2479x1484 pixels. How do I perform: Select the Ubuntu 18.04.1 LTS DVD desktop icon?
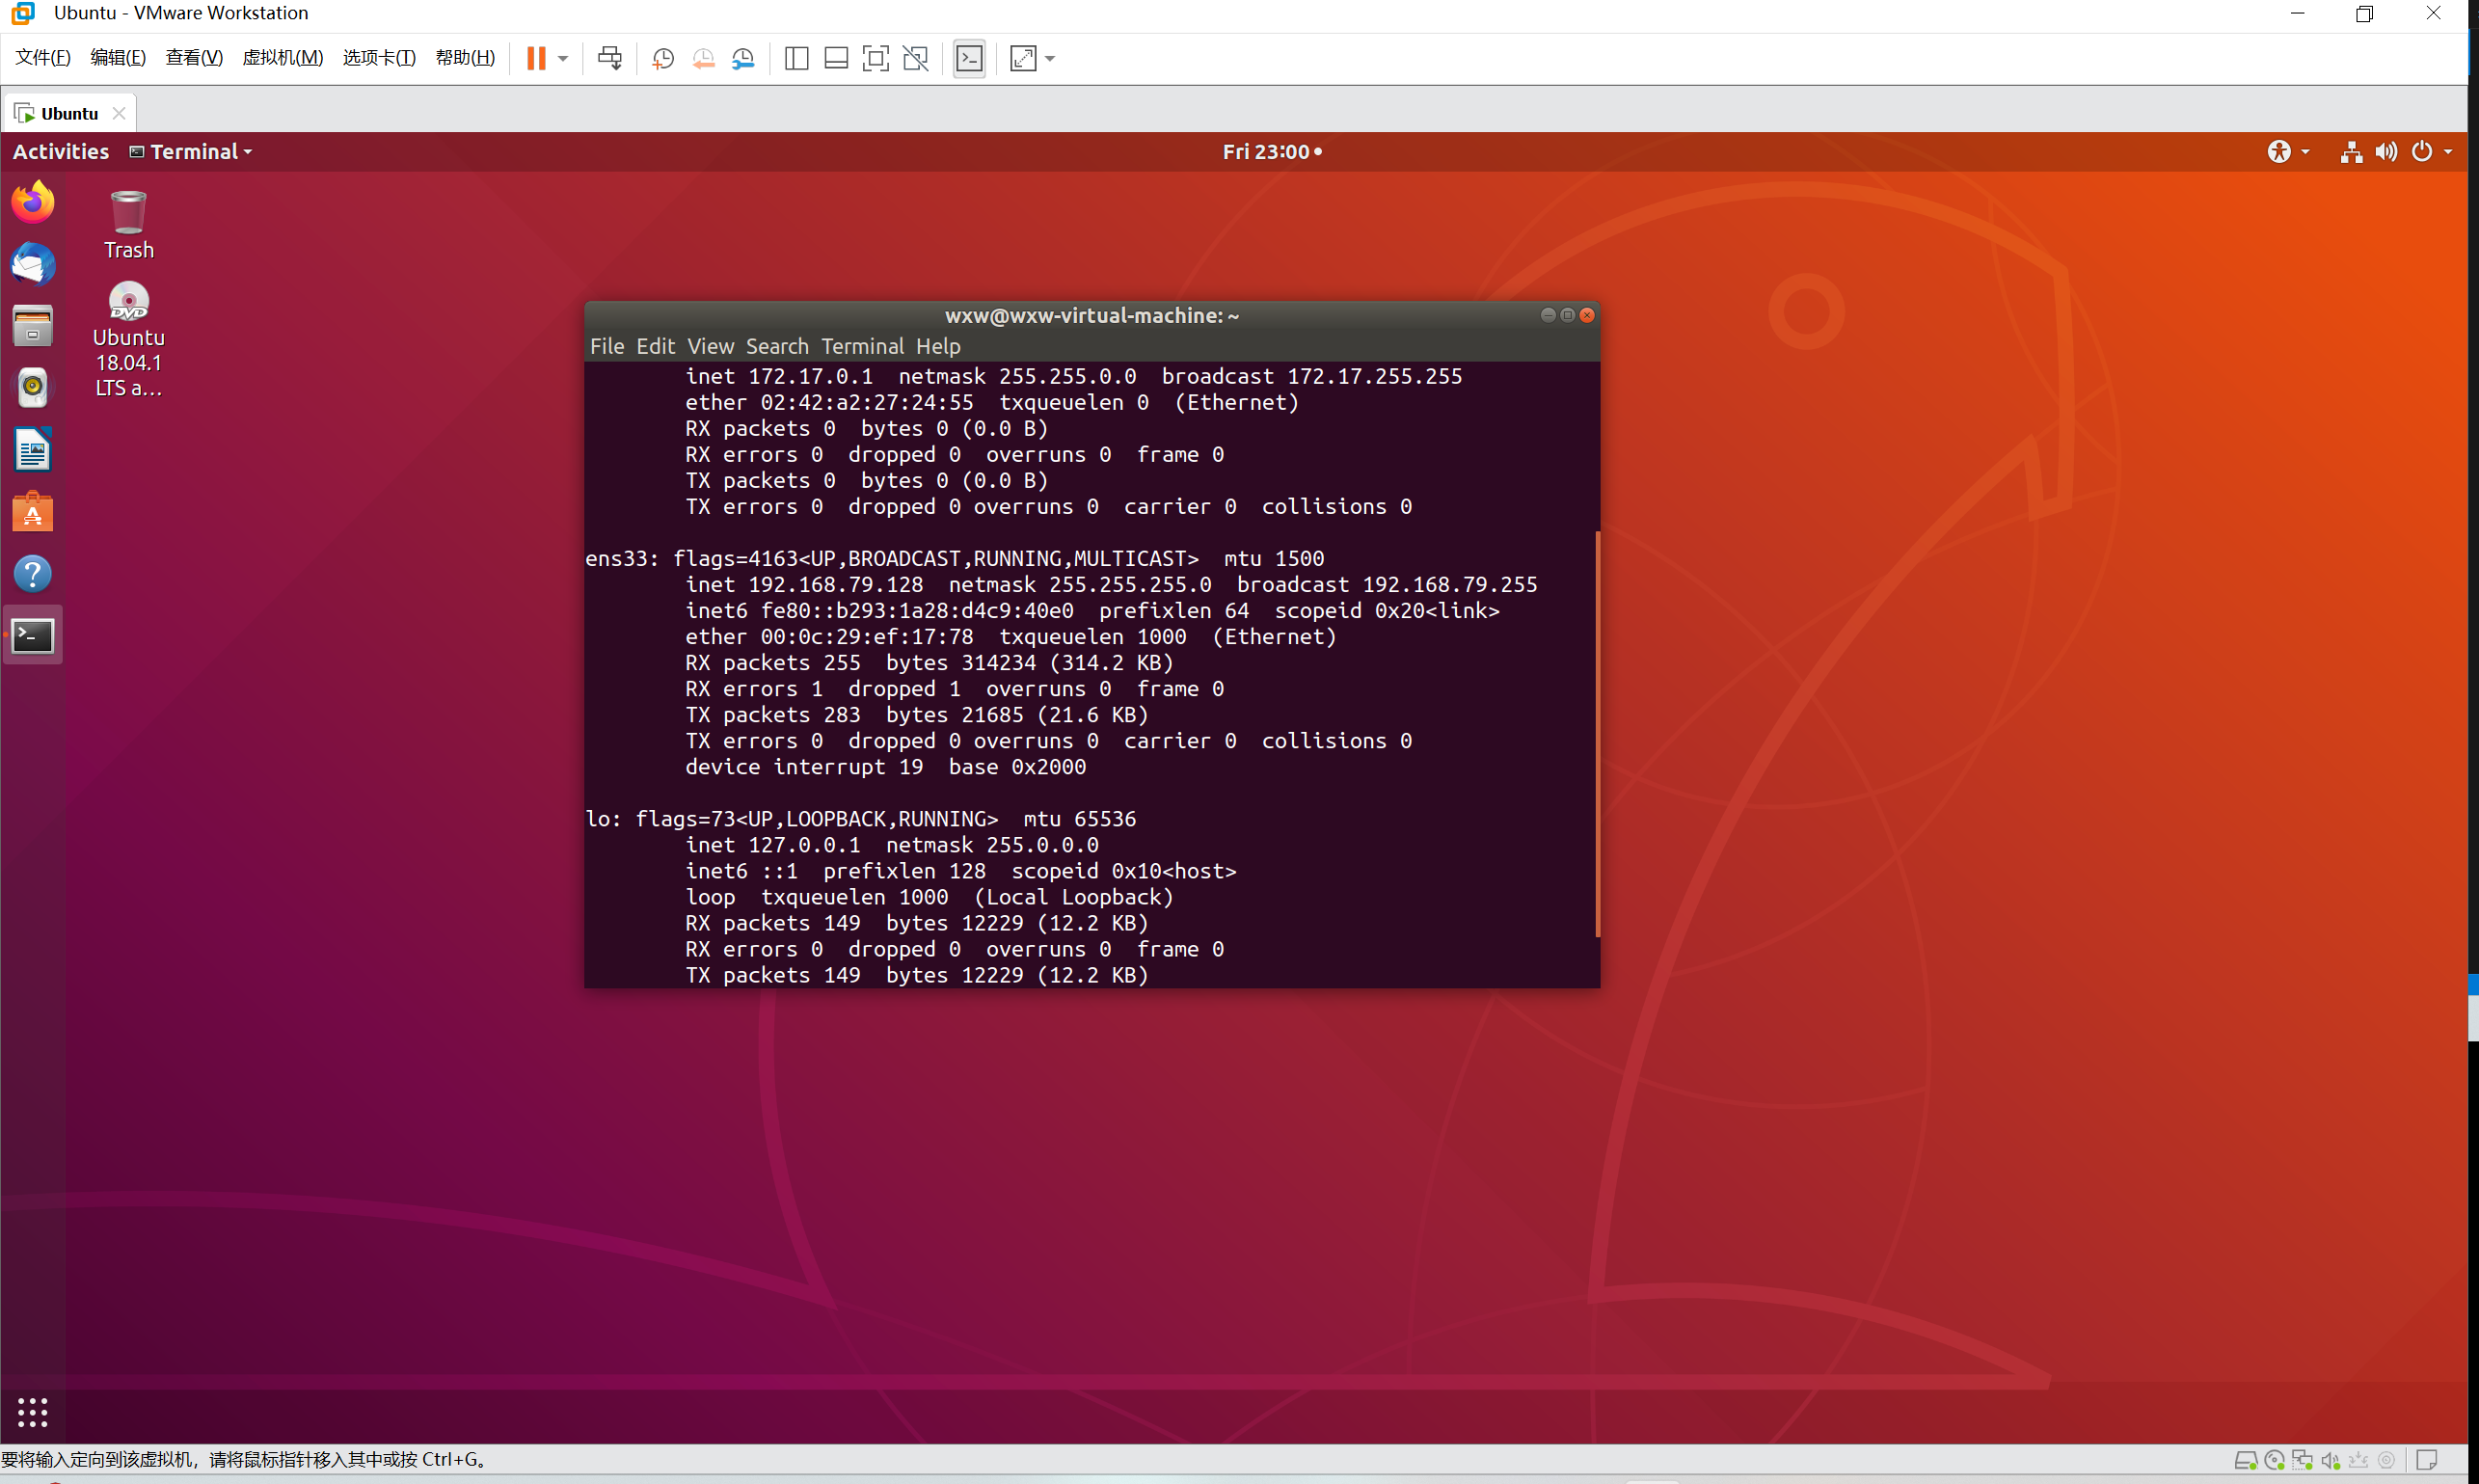129,340
